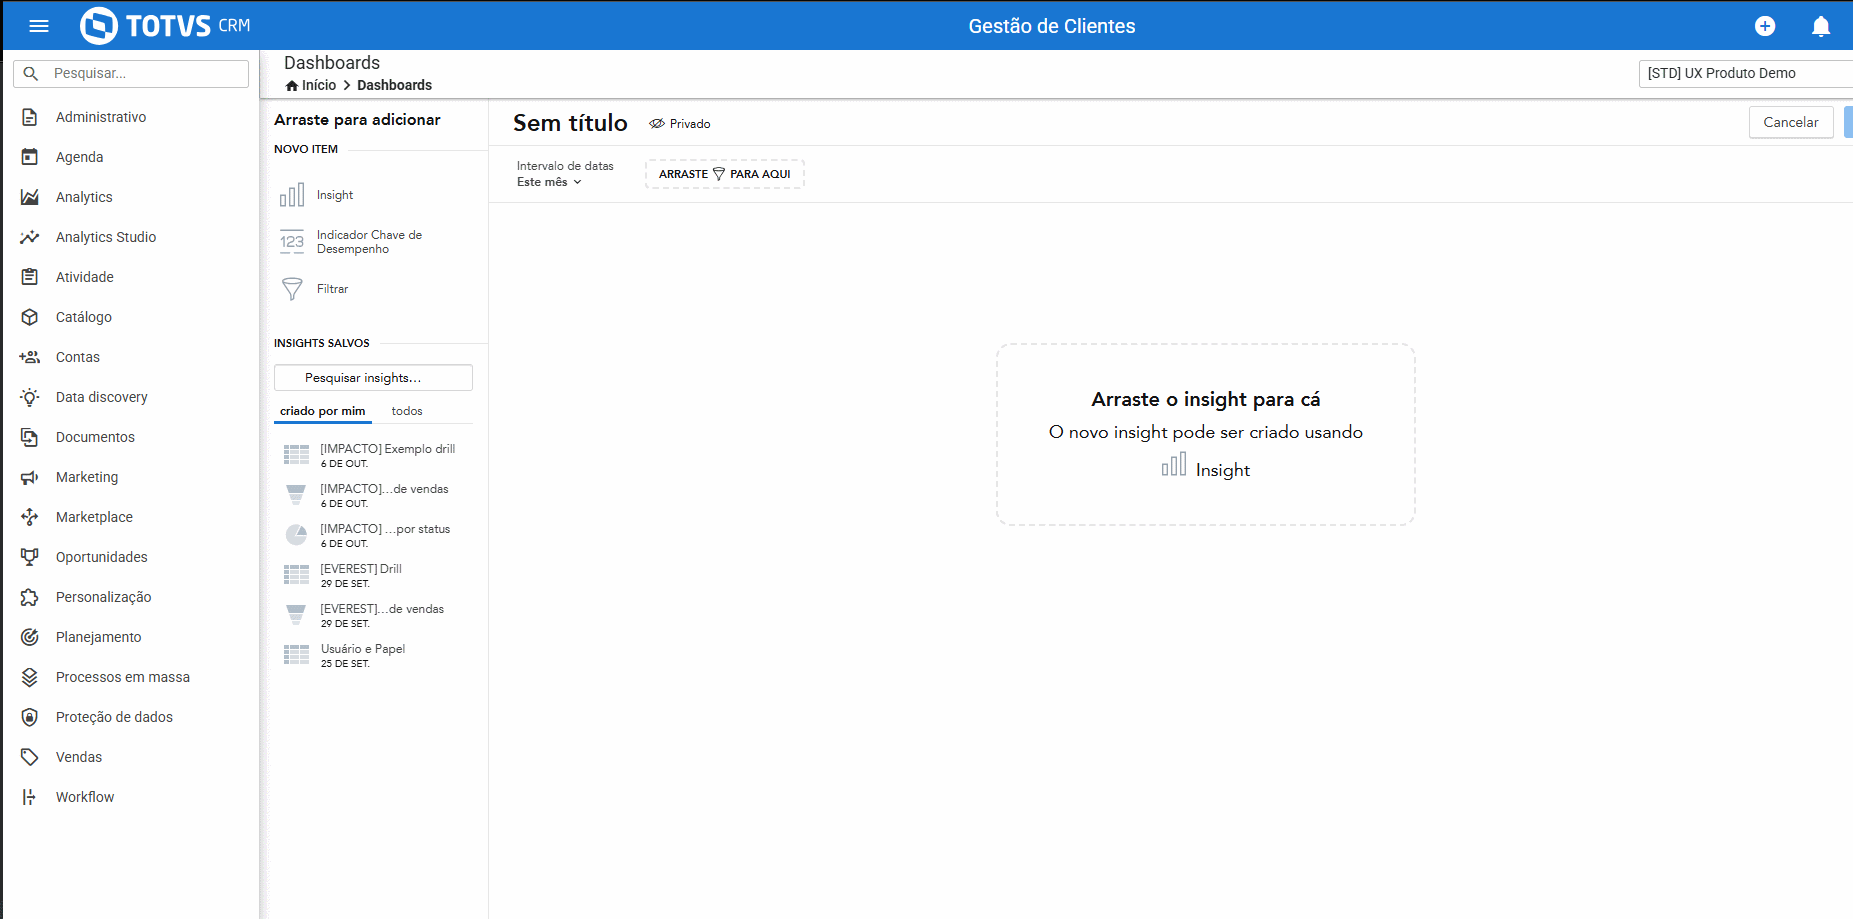Open the [STD] UX Produto Demo selector
Image resolution: width=1853 pixels, height=919 pixels.
(1745, 73)
